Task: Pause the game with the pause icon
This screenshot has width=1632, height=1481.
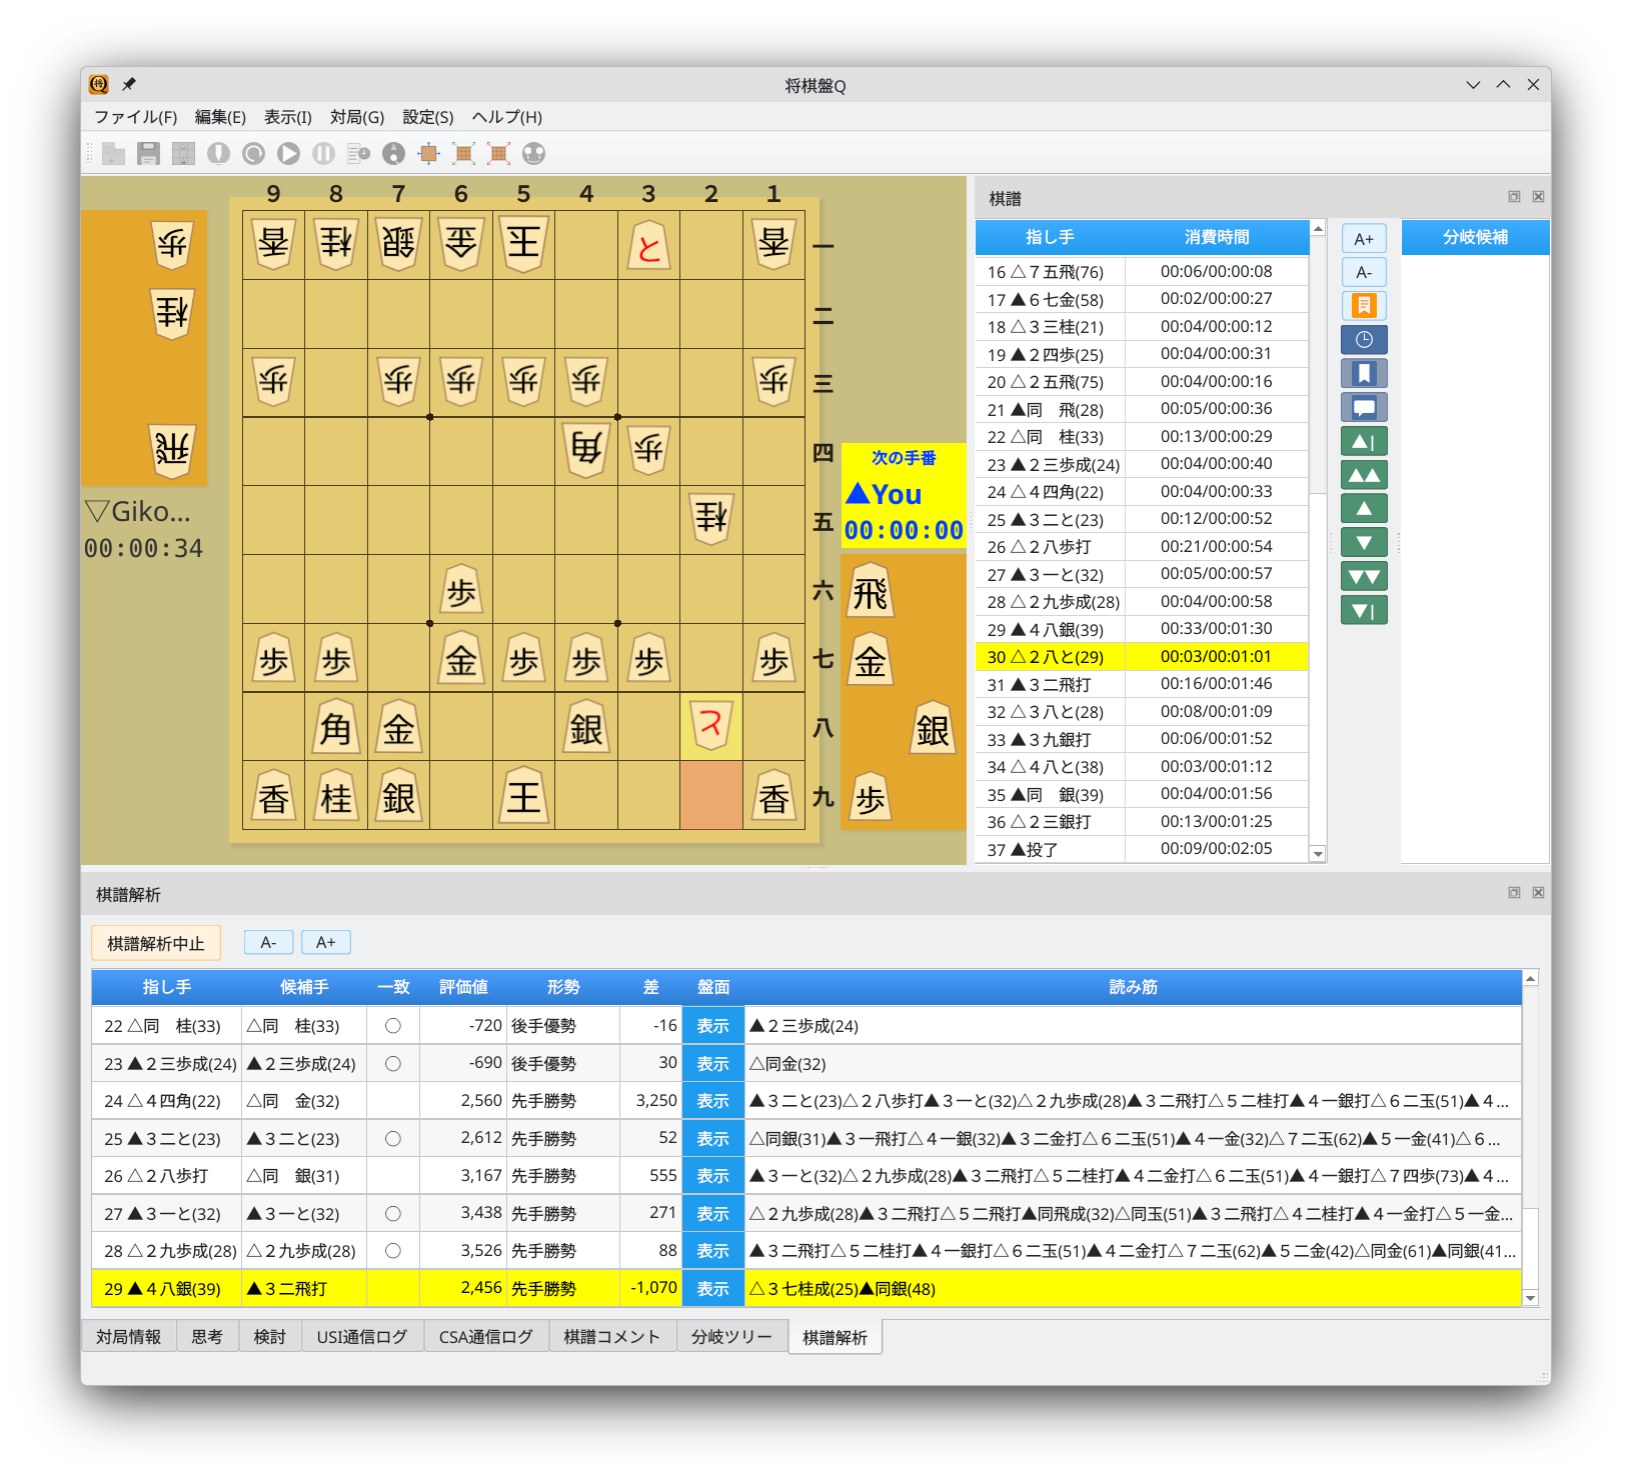Action: coord(324,153)
